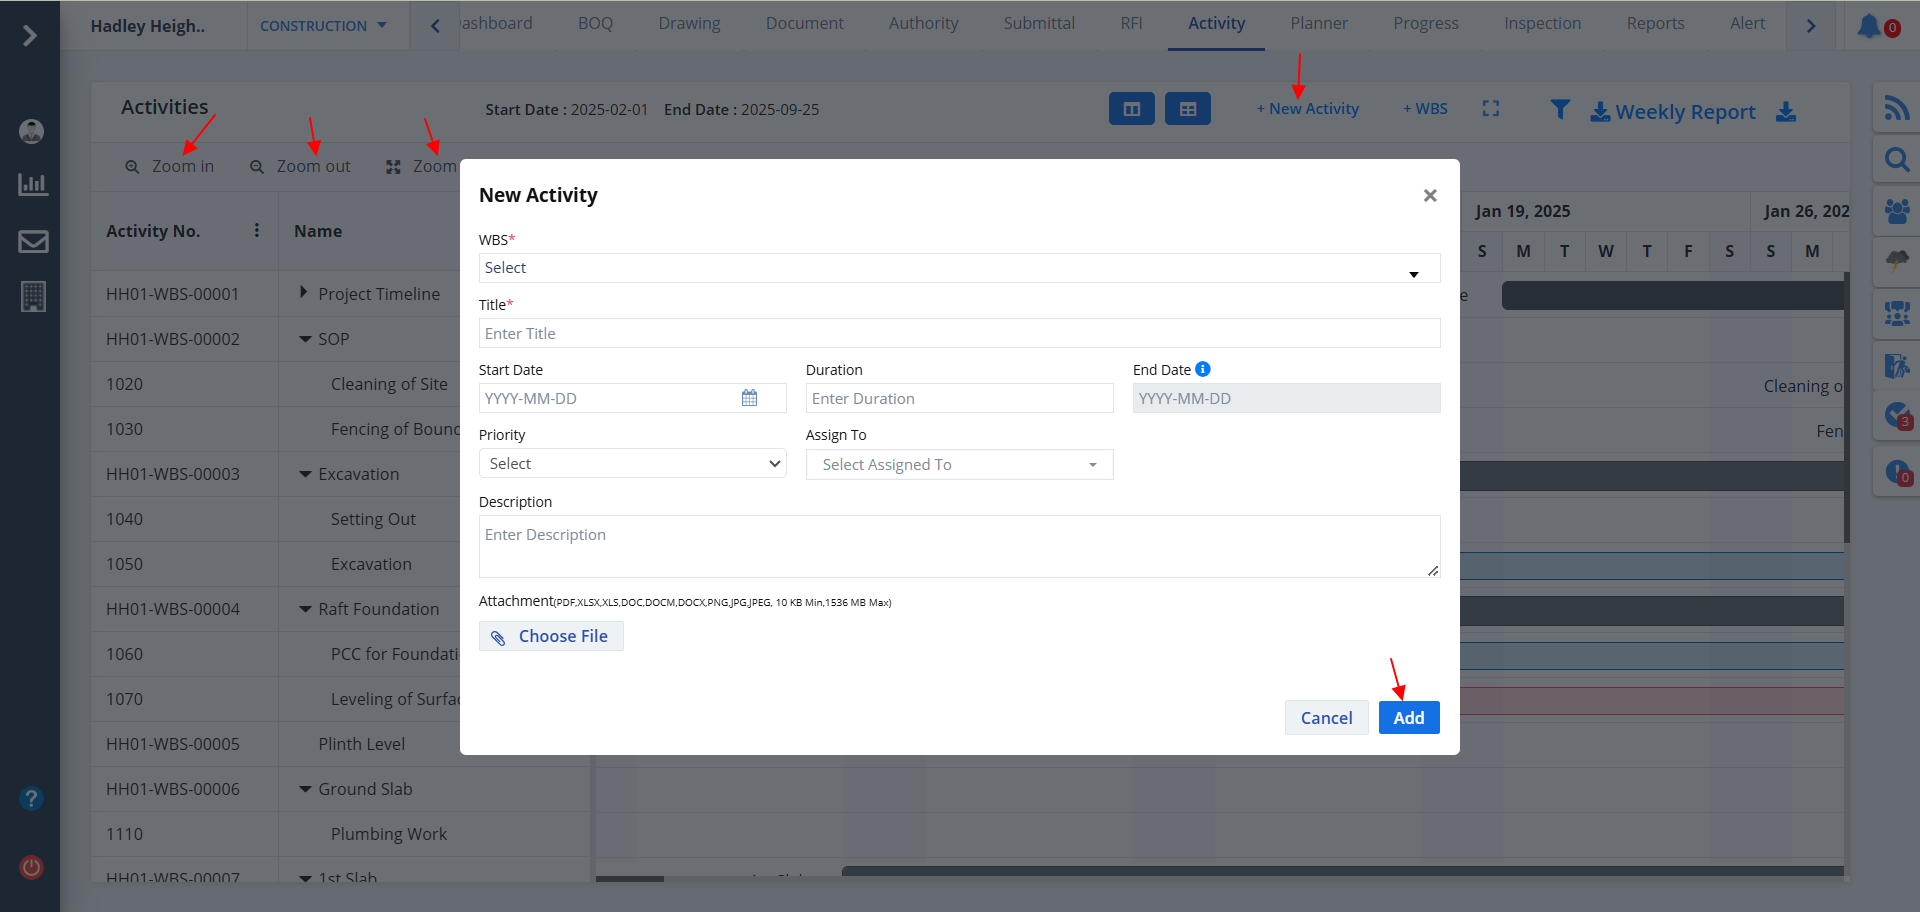
Task: Click the calendar icon in Start Date field
Action: pos(749,398)
